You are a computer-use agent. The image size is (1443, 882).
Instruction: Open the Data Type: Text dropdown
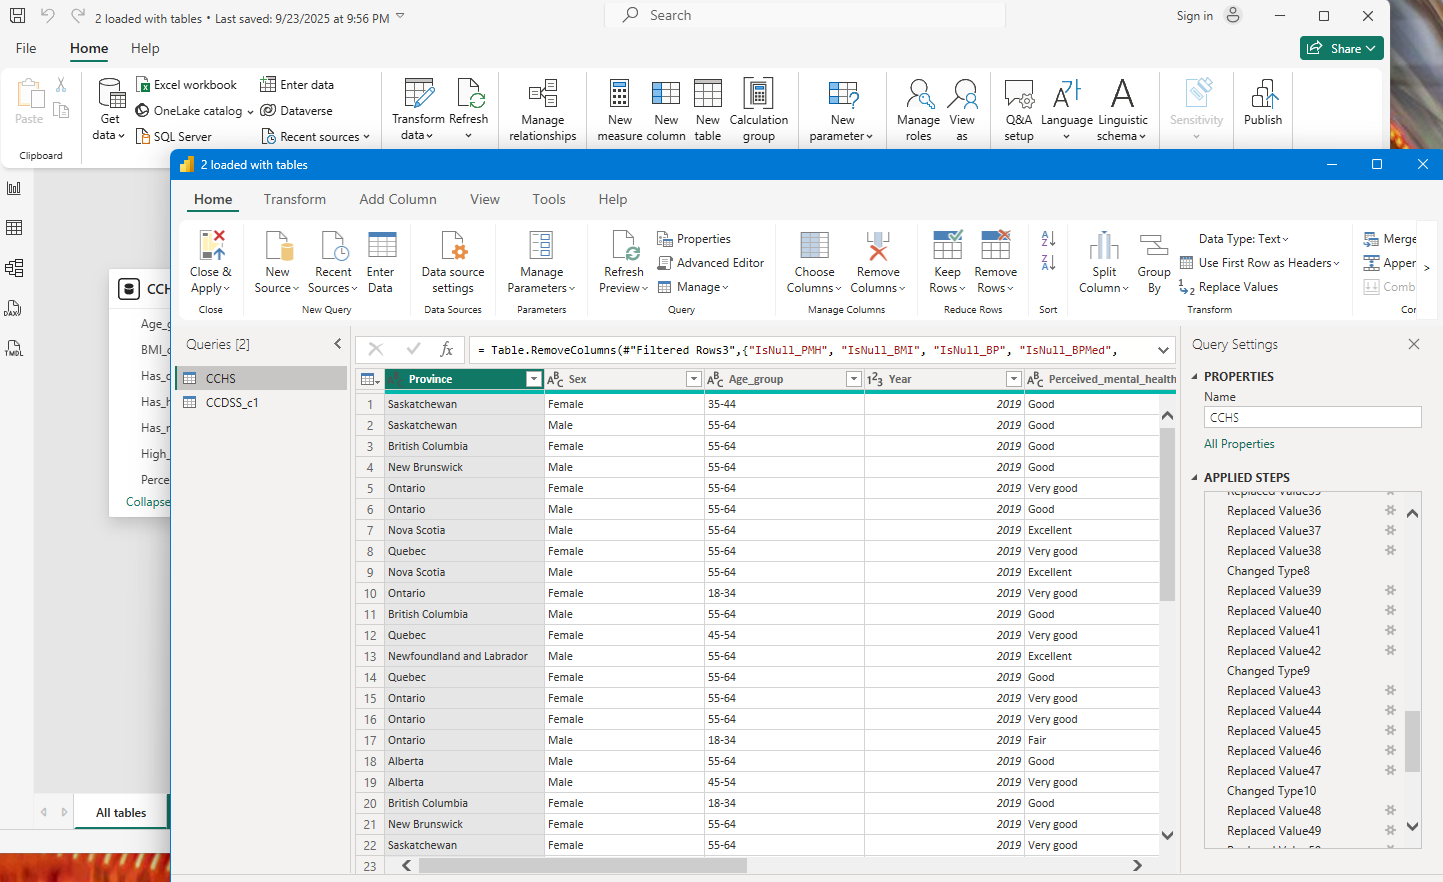click(x=1244, y=239)
